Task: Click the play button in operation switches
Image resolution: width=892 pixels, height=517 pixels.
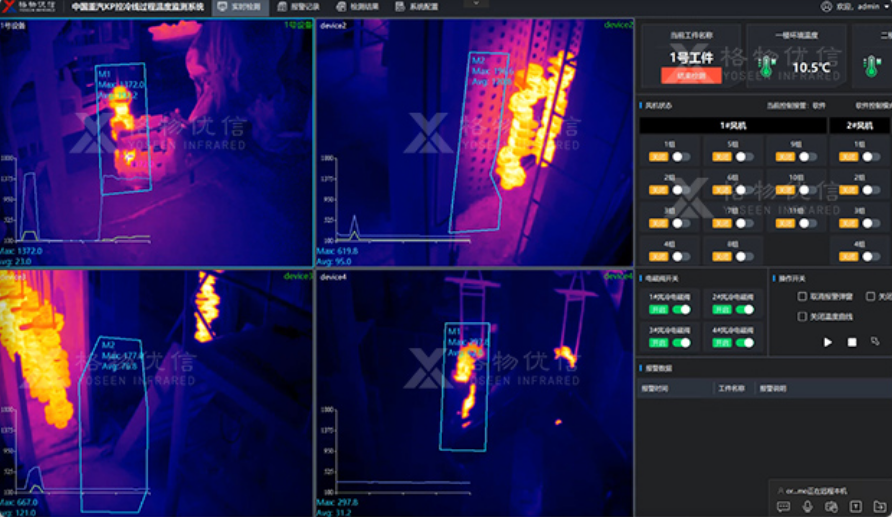Action: point(828,342)
